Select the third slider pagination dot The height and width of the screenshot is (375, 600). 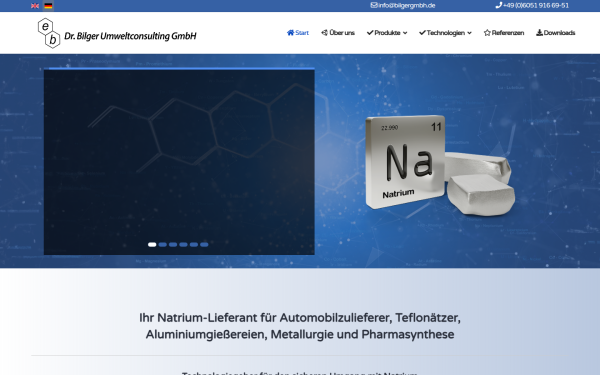click(173, 245)
